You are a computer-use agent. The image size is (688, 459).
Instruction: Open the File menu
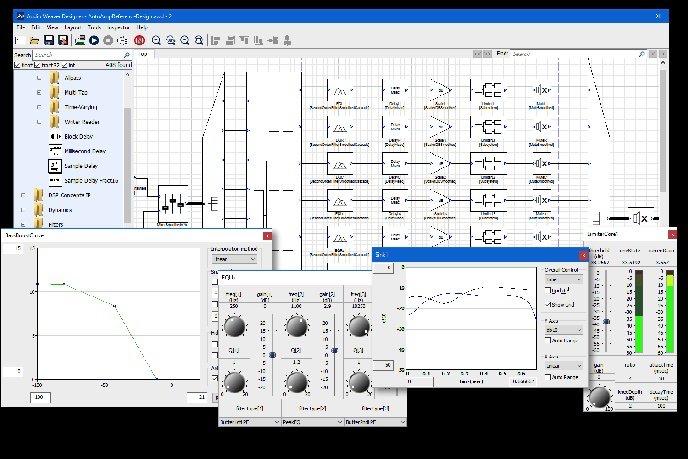tap(20, 27)
